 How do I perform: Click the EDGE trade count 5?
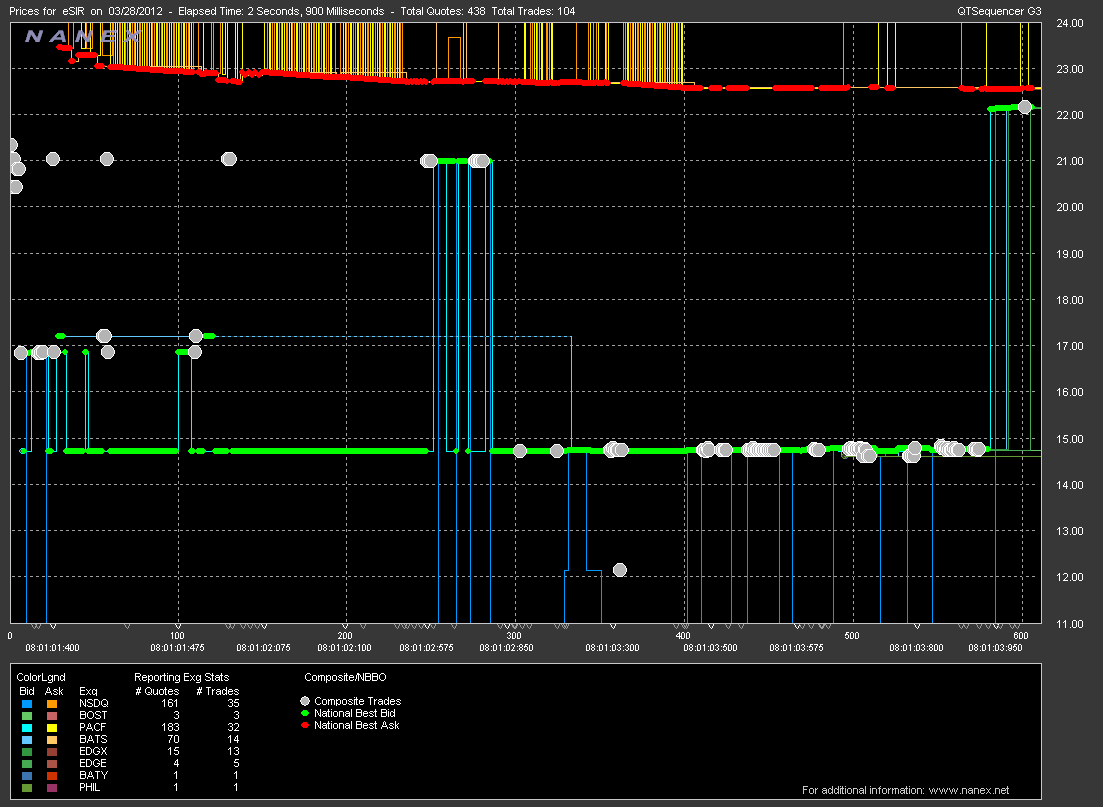pos(236,763)
